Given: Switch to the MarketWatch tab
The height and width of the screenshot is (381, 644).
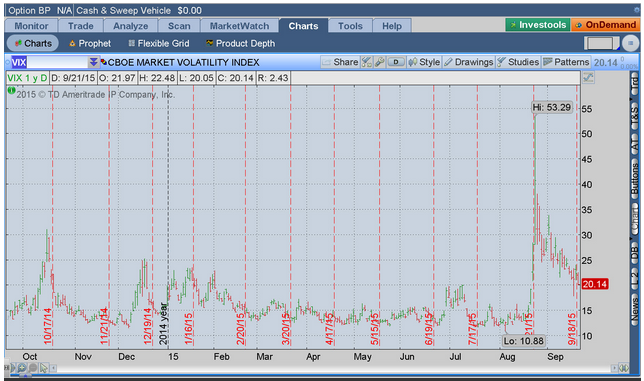Looking at the screenshot, I should point(239,26).
